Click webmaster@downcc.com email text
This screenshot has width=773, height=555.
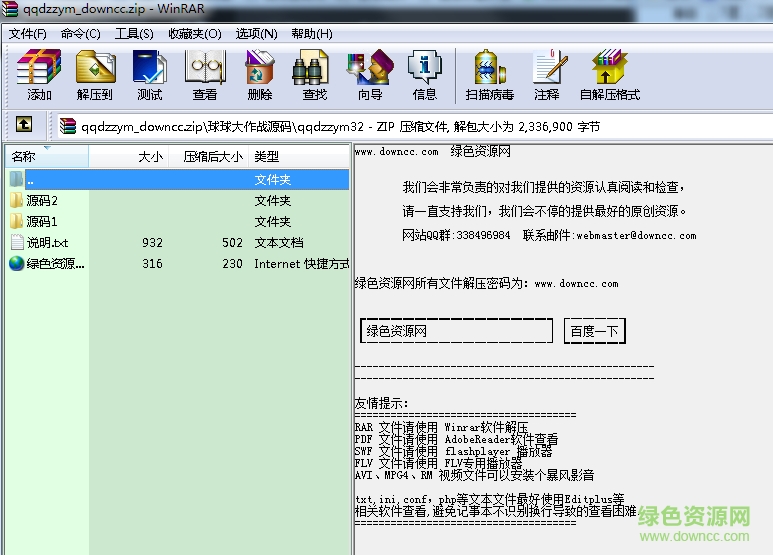pyautogui.click(x=636, y=236)
